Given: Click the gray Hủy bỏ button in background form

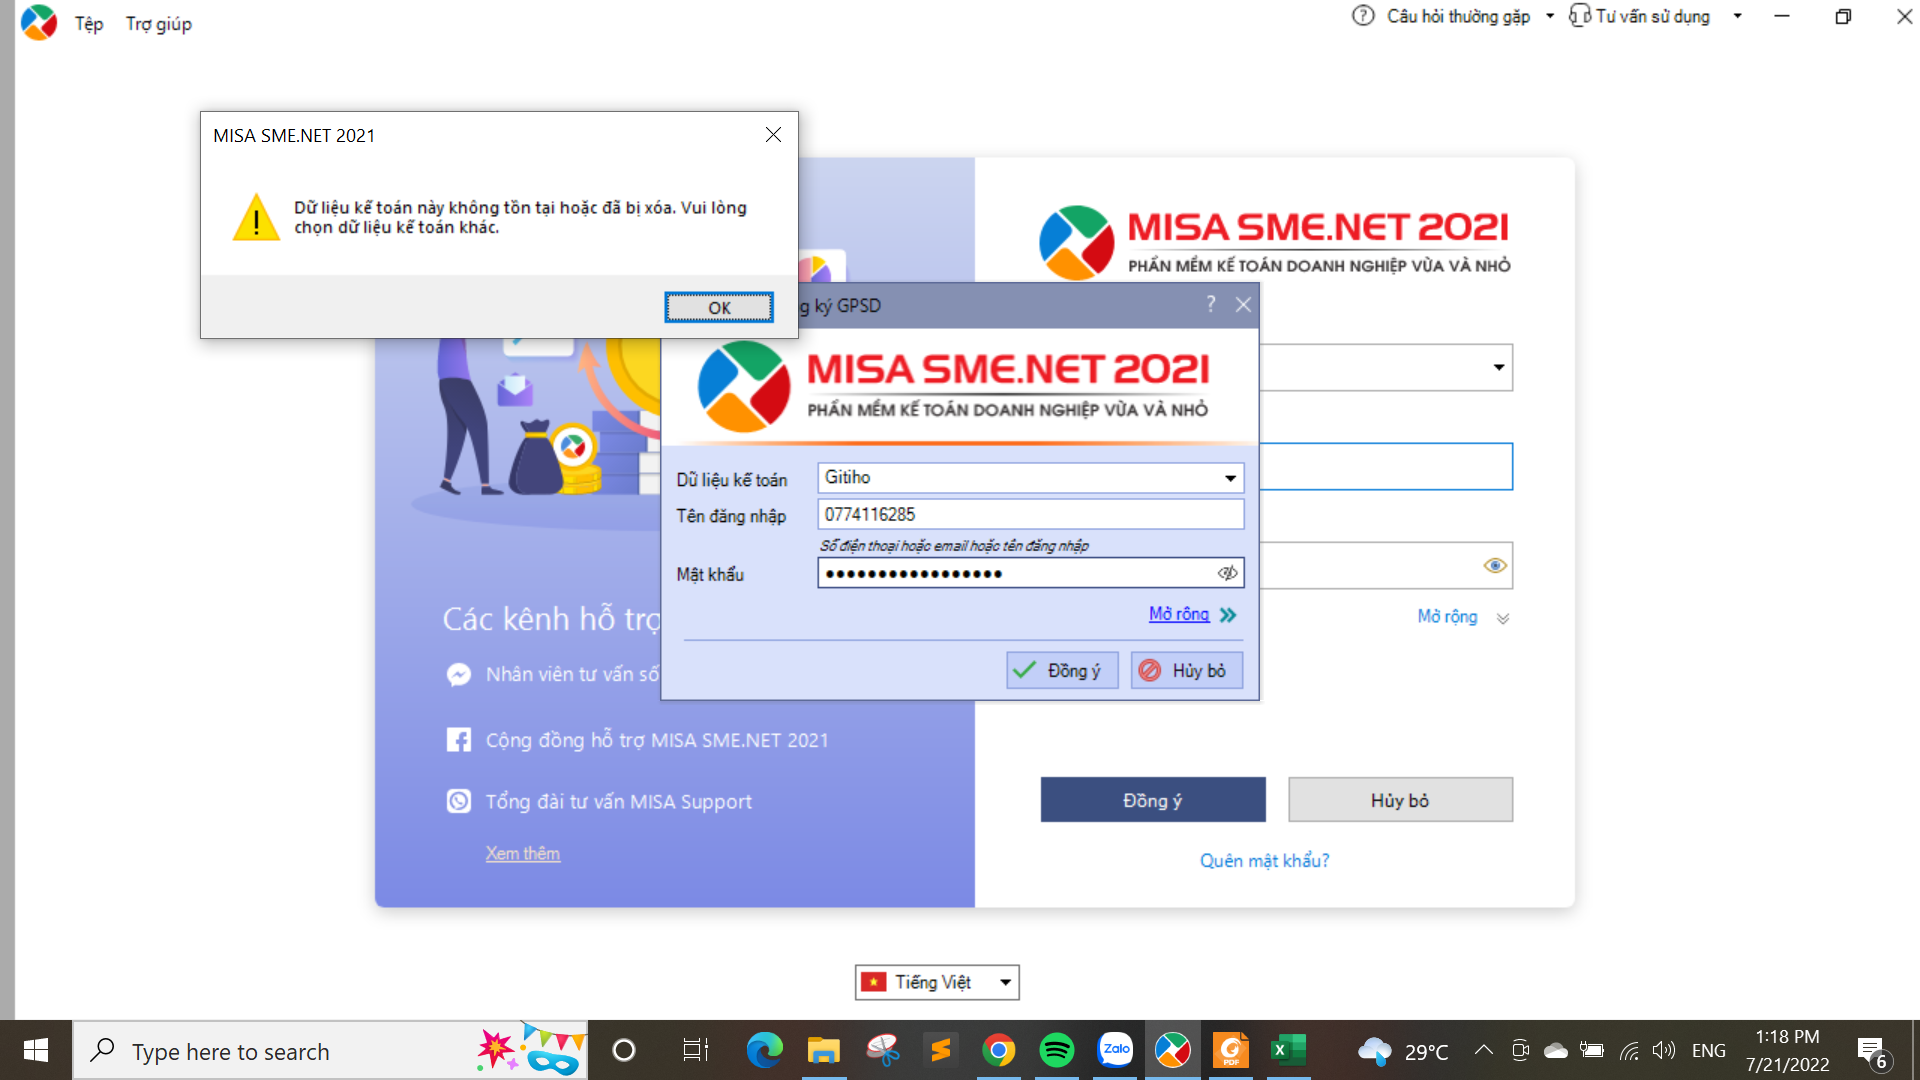Looking at the screenshot, I should point(1400,800).
